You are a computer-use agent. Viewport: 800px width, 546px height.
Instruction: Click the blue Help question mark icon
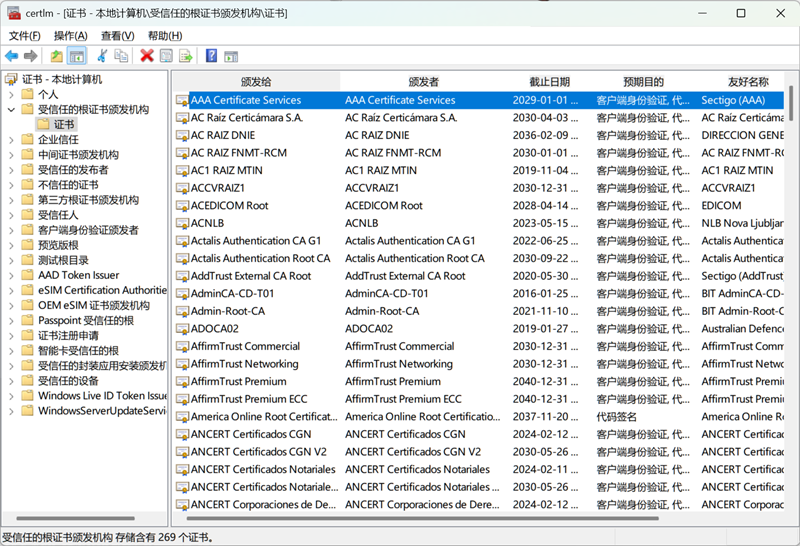211,56
